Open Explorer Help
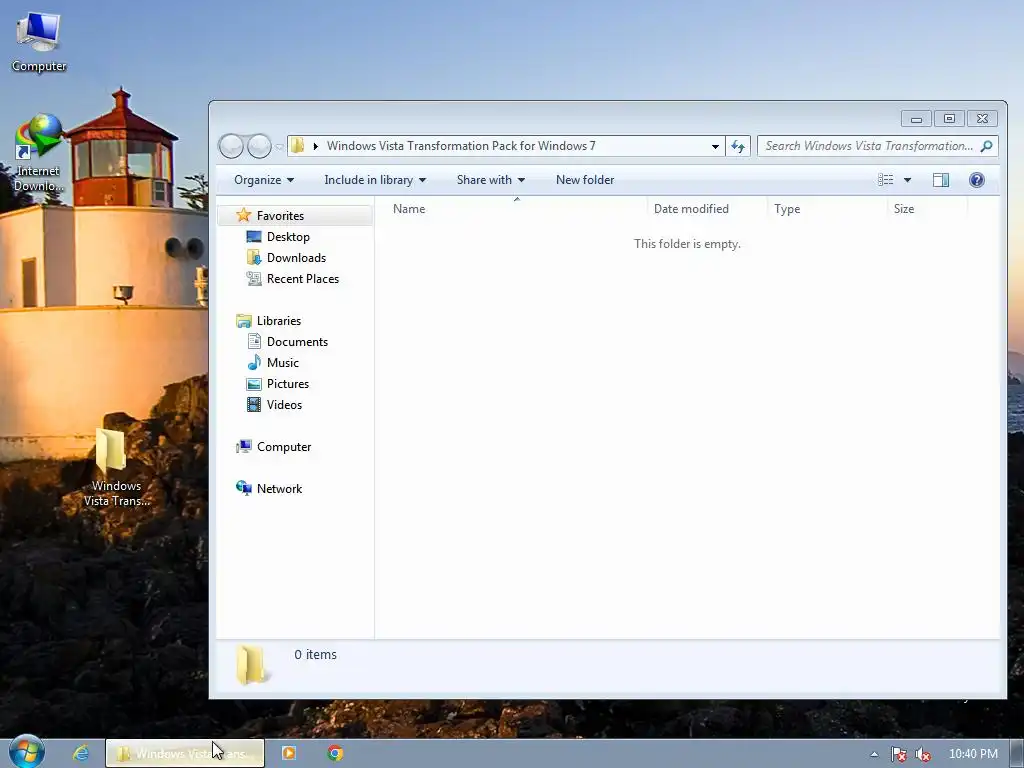The image size is (1024, 768). [976, 180]
